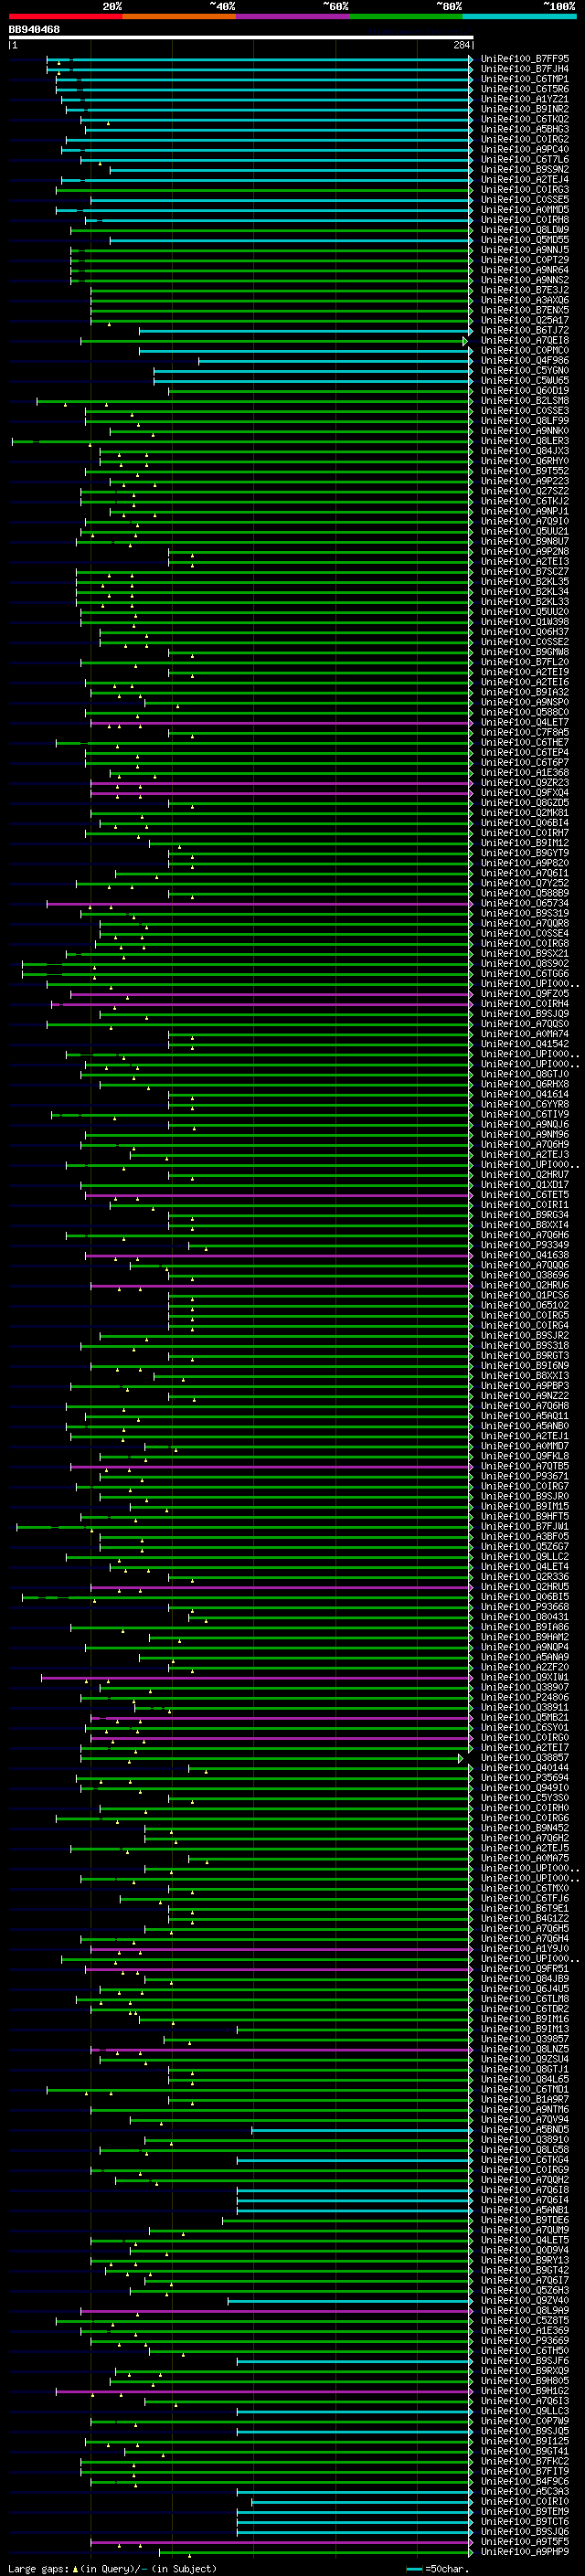Screen dimensions: 585x2576
Task: Select the UniRef100_A7QQR8 label
Action: tap(525, 923)
